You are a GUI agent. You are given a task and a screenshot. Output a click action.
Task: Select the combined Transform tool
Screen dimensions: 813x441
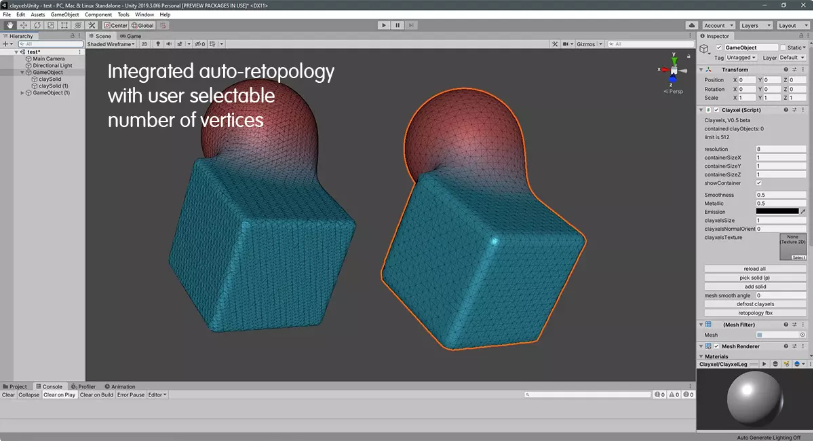78,25
